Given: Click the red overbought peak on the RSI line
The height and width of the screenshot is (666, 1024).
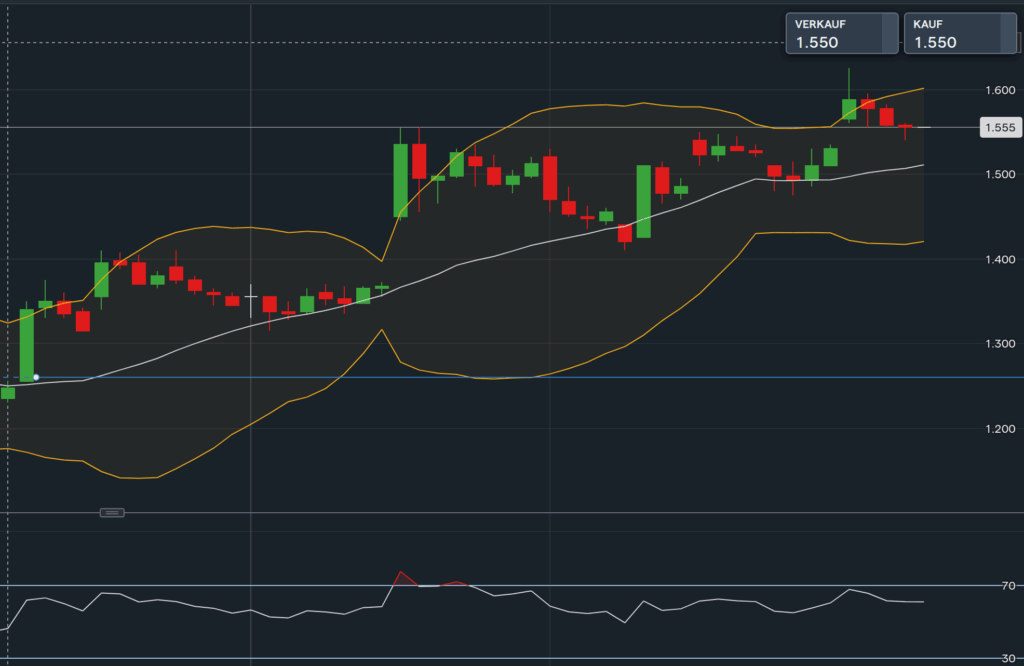Looking at the screenshot, I should pos(401,573).
